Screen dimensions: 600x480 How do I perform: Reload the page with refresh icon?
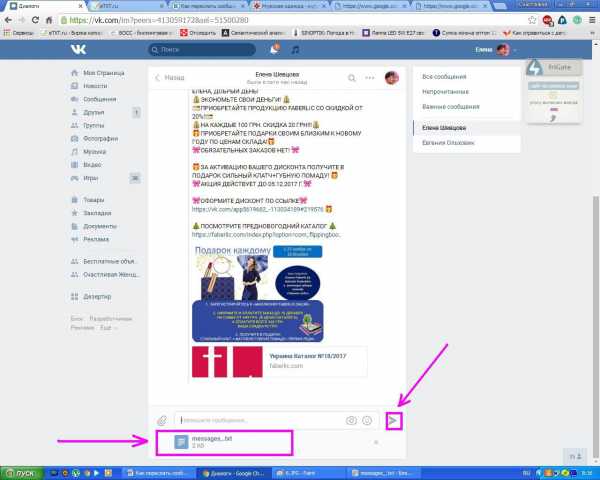click(35, 20)
